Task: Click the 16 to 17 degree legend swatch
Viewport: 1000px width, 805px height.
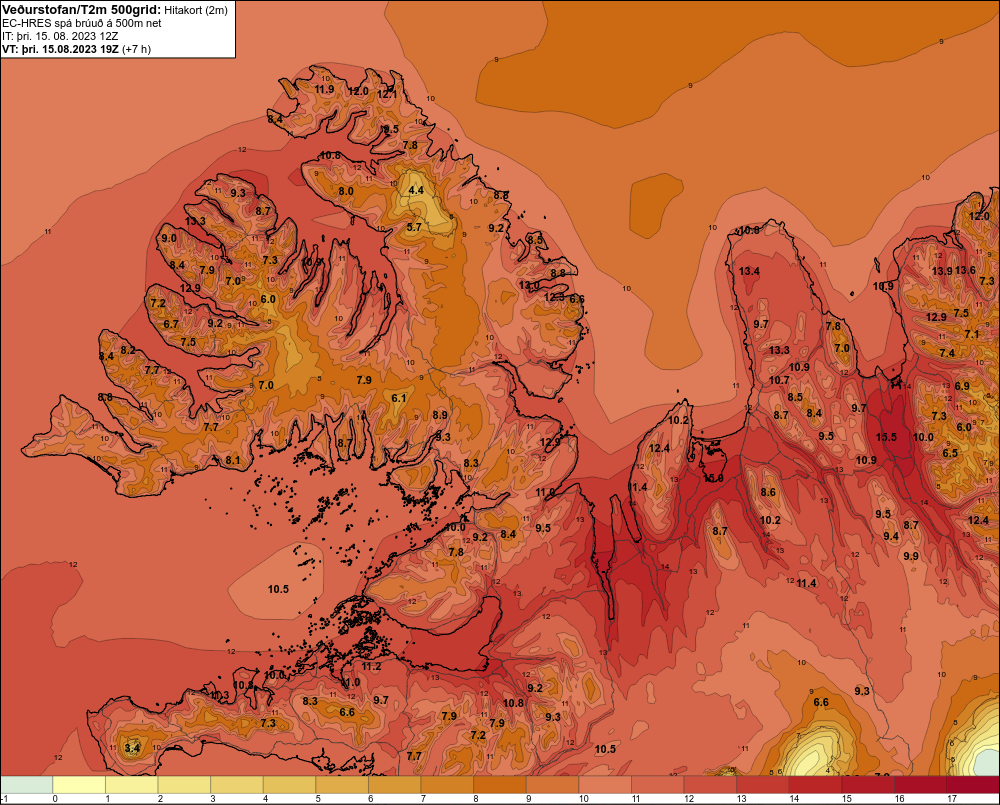Action: (x=920, y=784)
